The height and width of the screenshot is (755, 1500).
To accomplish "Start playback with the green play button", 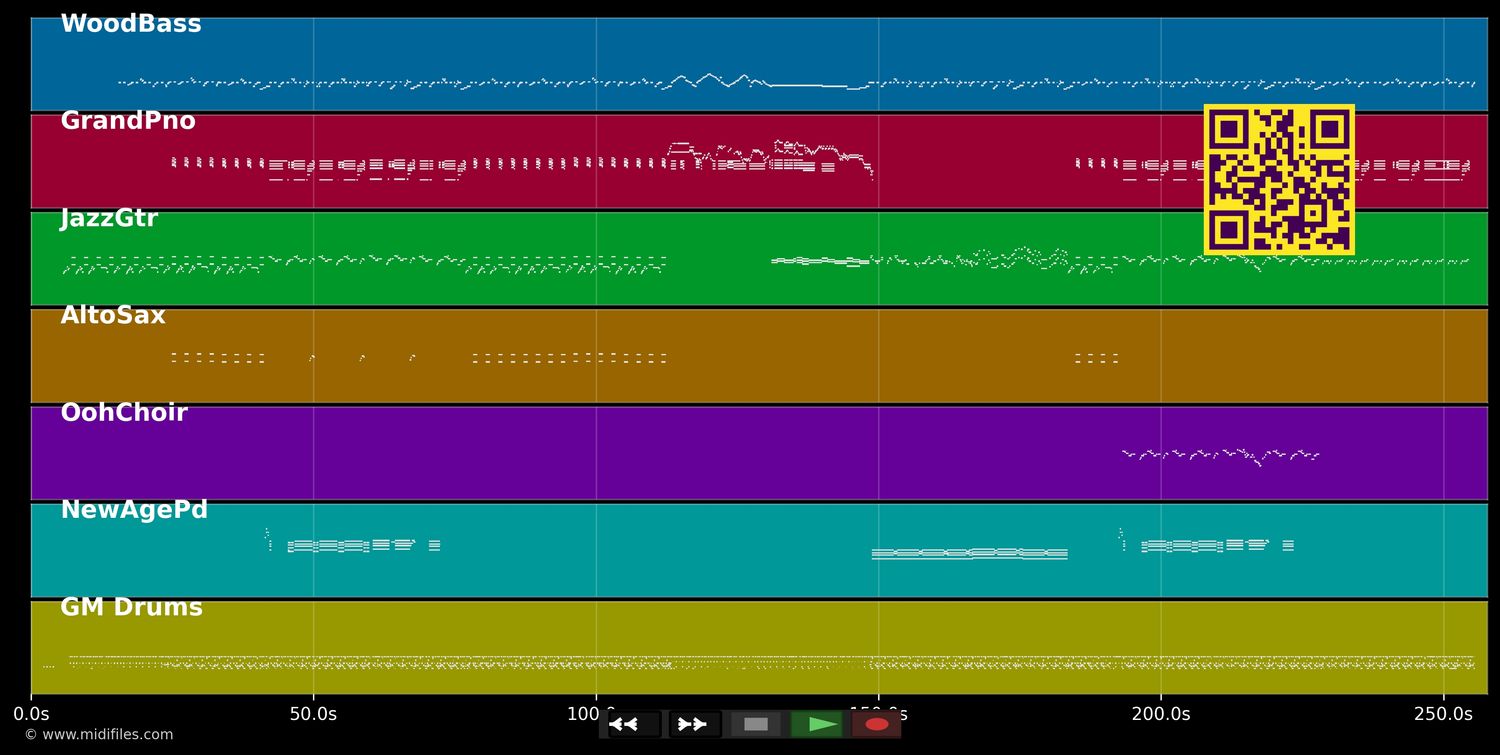I will click(x=817, y=724).
